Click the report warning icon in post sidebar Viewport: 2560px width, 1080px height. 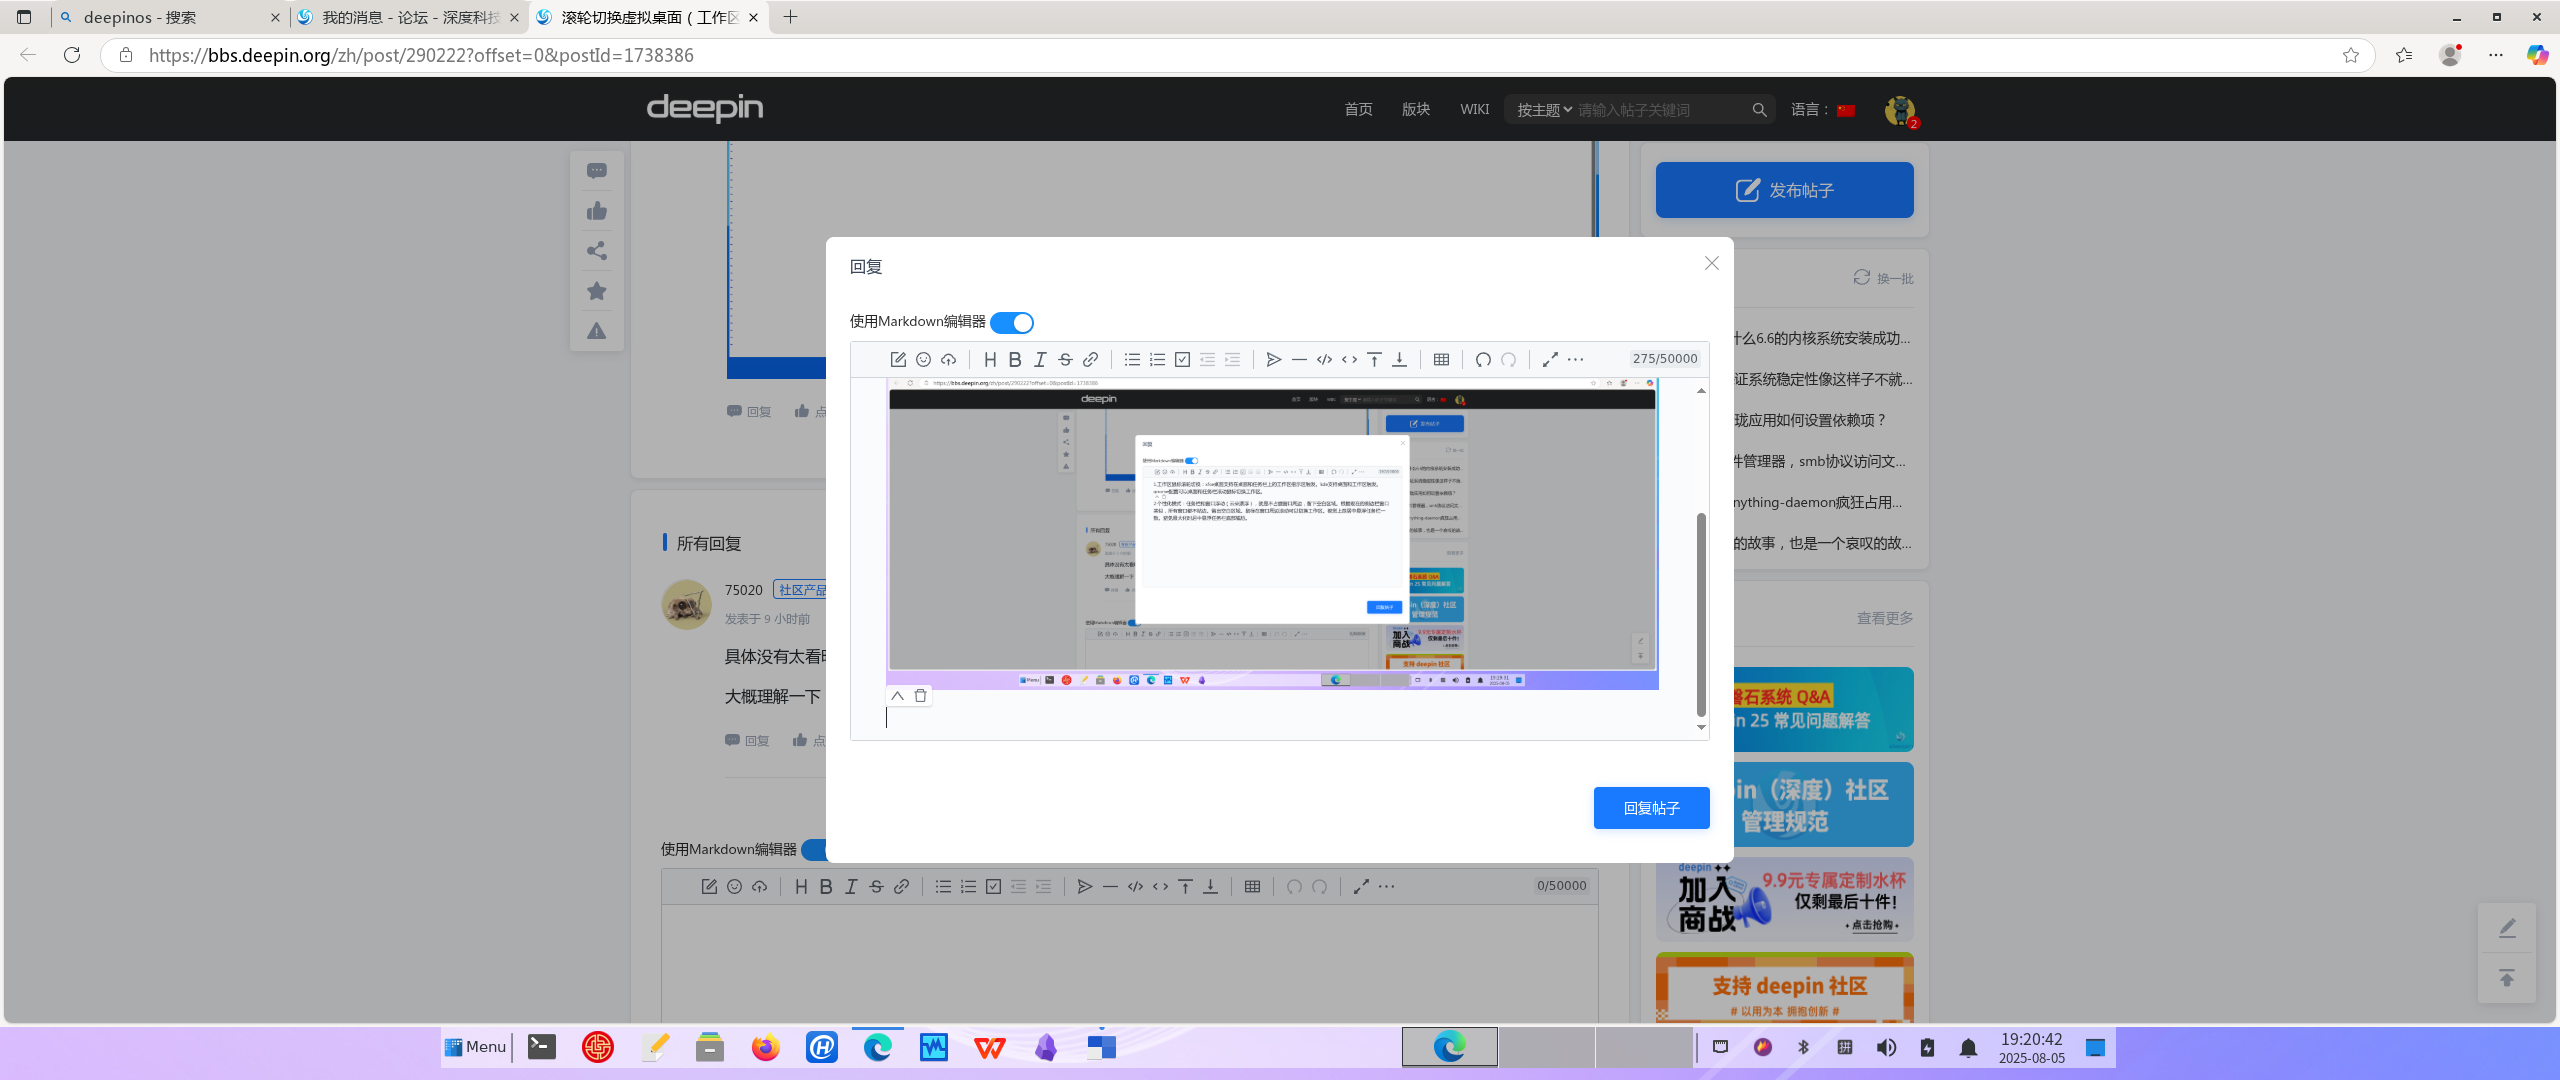pyautogui.click(x=597, y=331)
